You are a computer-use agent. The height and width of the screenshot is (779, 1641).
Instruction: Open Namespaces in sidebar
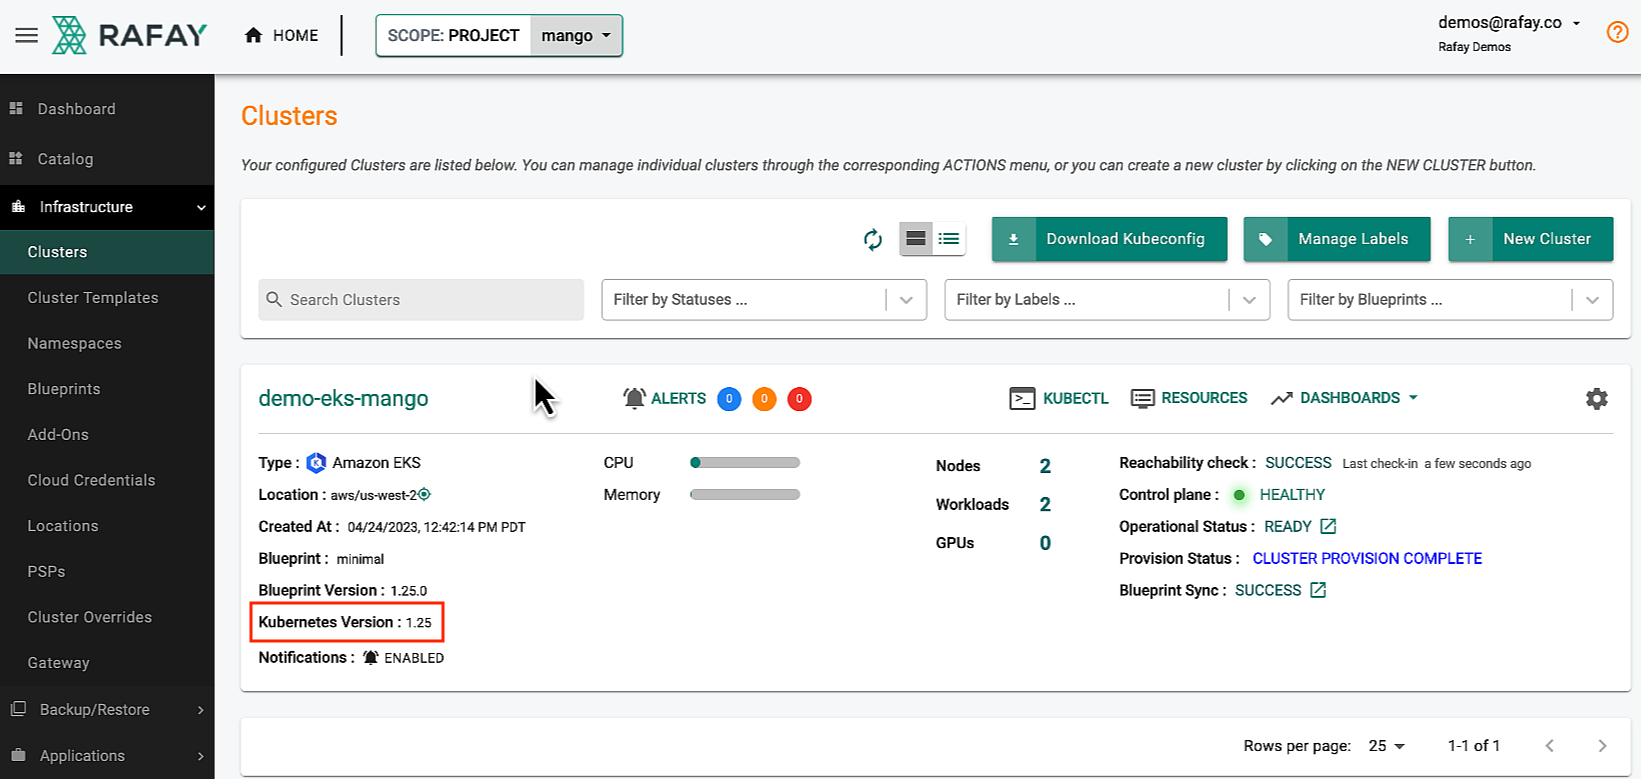point(107,343)
